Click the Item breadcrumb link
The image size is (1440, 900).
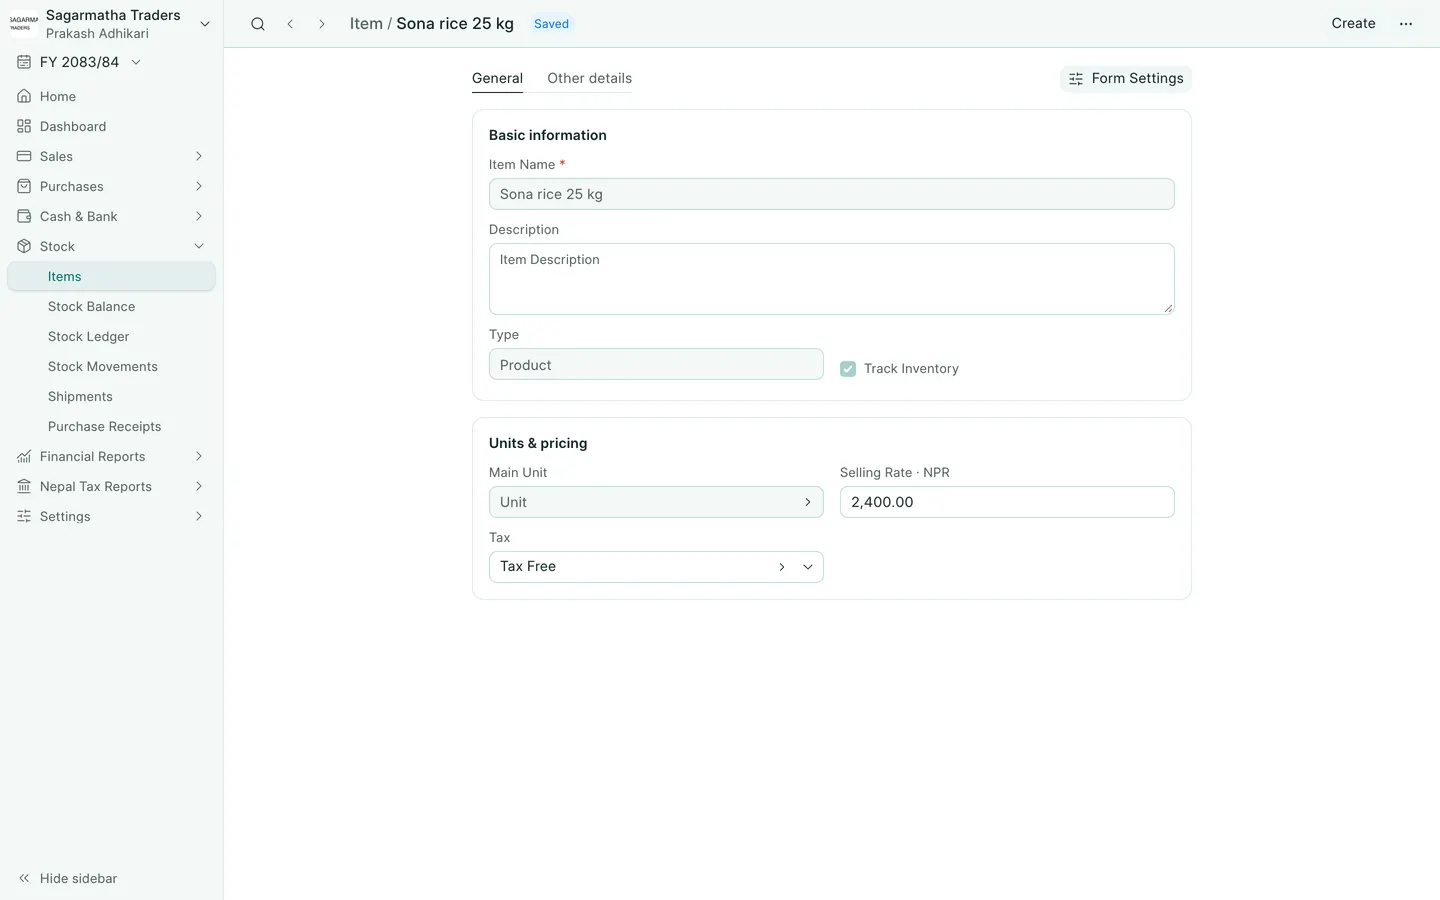click(366, 23)
